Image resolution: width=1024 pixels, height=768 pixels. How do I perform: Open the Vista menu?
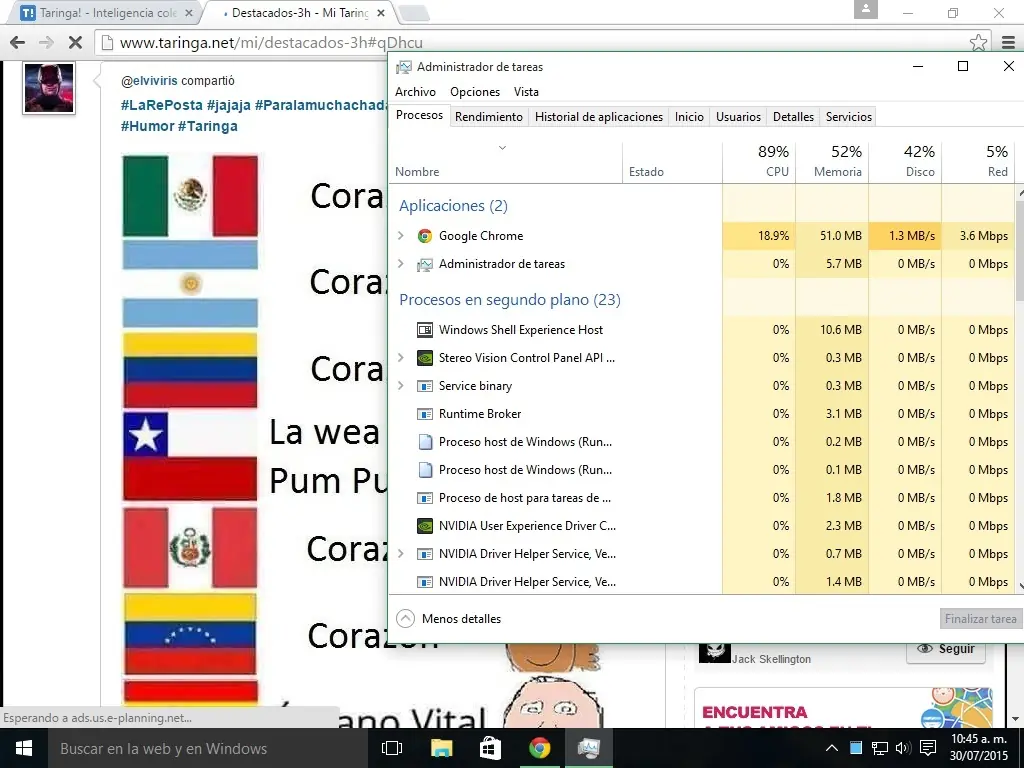(x=526, y=92)
